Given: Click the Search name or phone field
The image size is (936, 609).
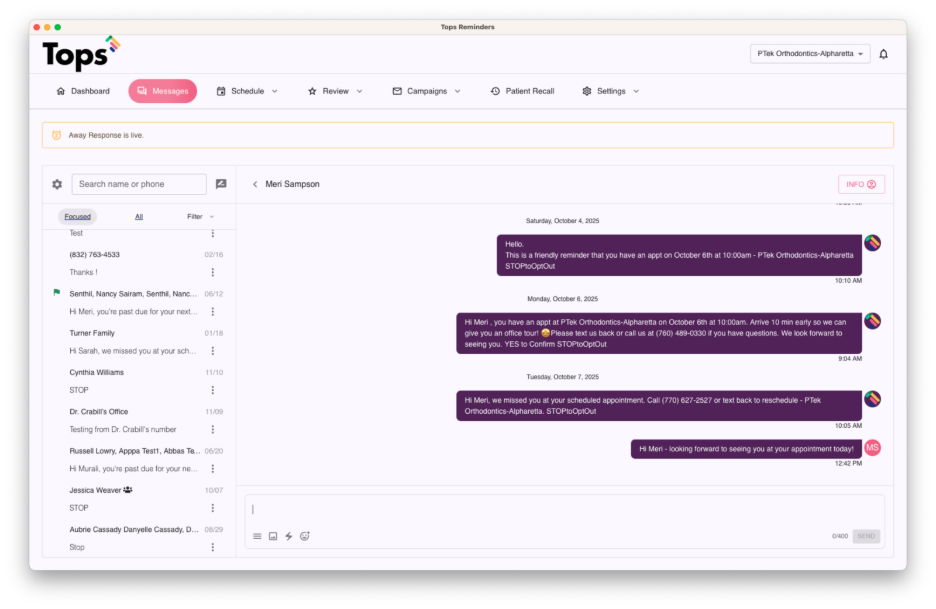Looking at the screenshot, I should click(x=139, y=184).
